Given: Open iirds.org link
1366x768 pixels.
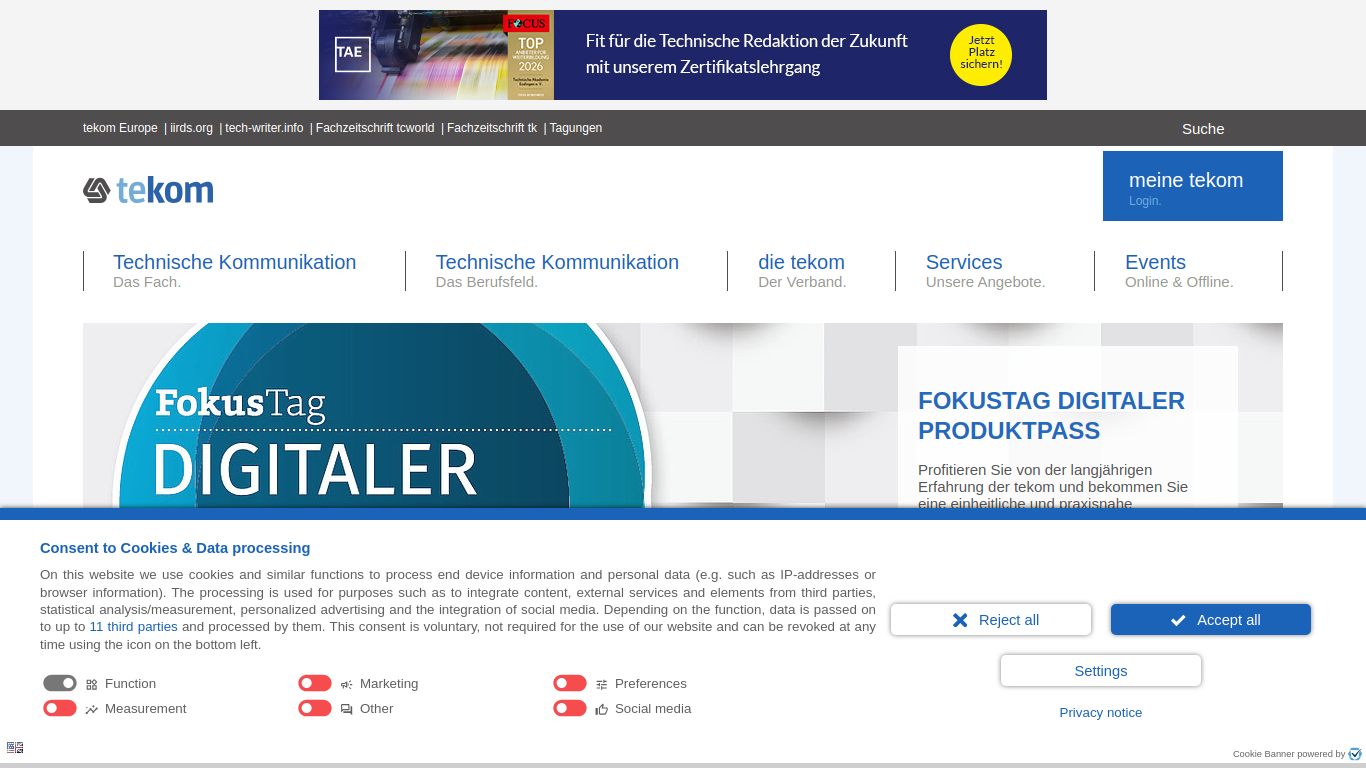Looking at the screenshot, I should pyautogui.click(x=191, y=128).
